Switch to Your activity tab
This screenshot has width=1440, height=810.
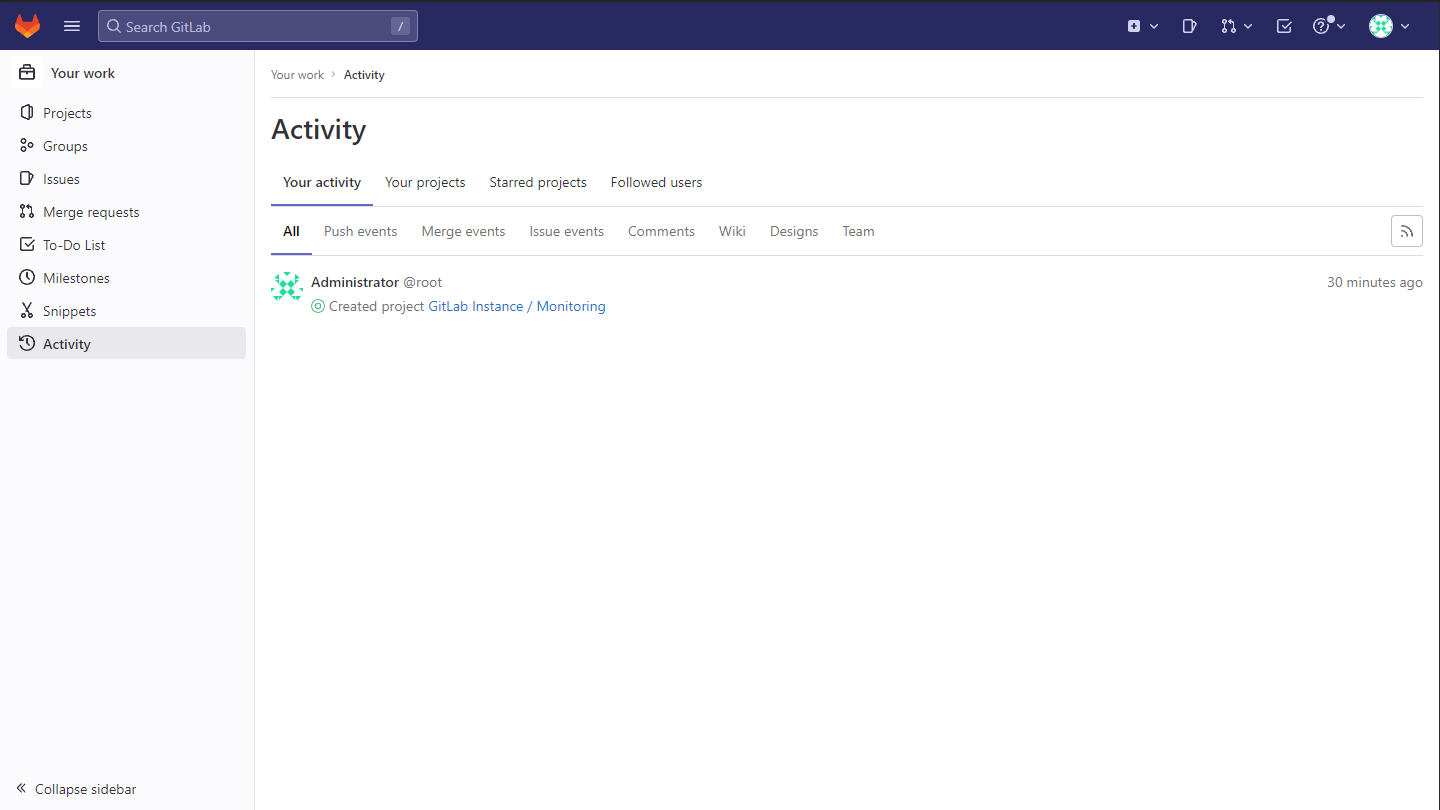click(x=322, y=183)
